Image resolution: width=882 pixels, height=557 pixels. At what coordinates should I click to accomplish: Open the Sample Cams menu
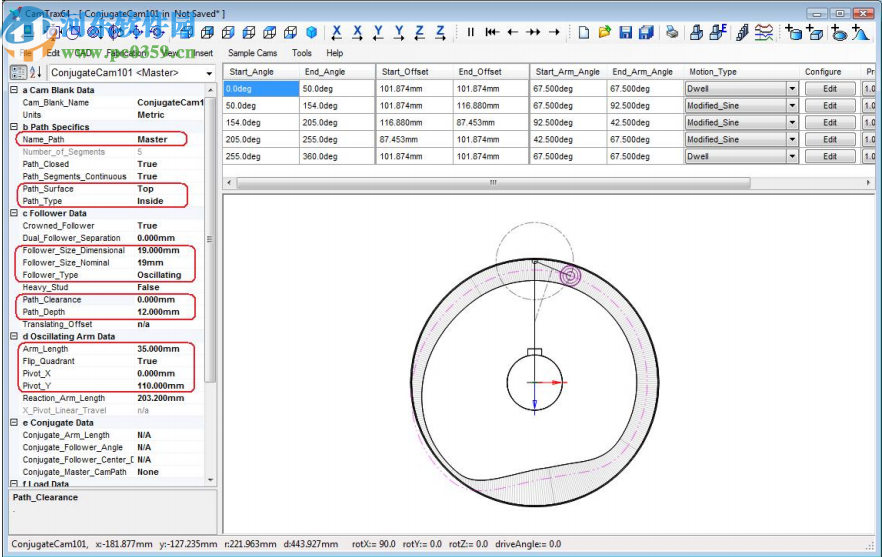coord(252,53)
